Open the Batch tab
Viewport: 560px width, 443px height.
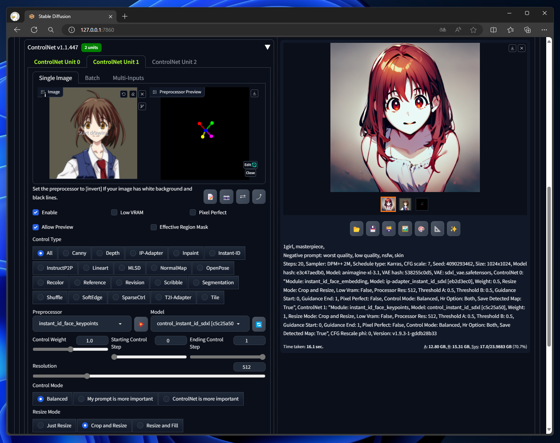(92, 78)
